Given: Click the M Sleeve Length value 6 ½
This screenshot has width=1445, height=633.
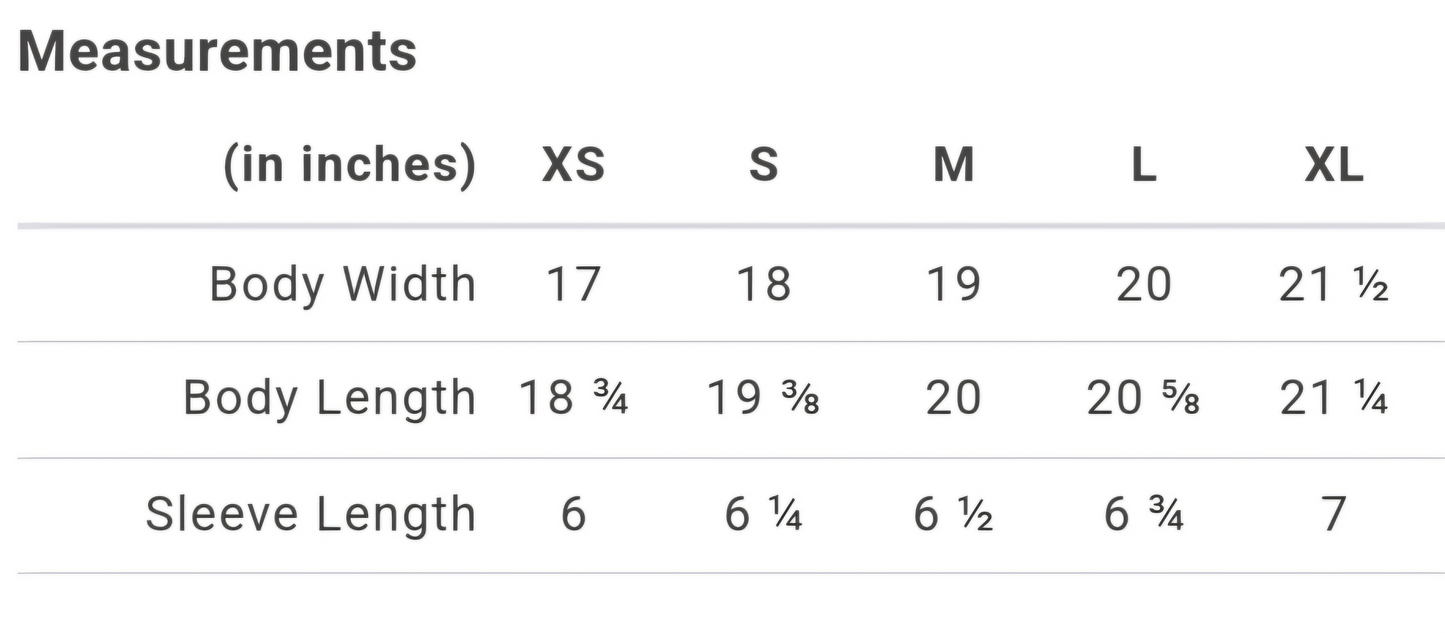Looking at the screenshot, I should pyautogui.click(x=953, y=514).
